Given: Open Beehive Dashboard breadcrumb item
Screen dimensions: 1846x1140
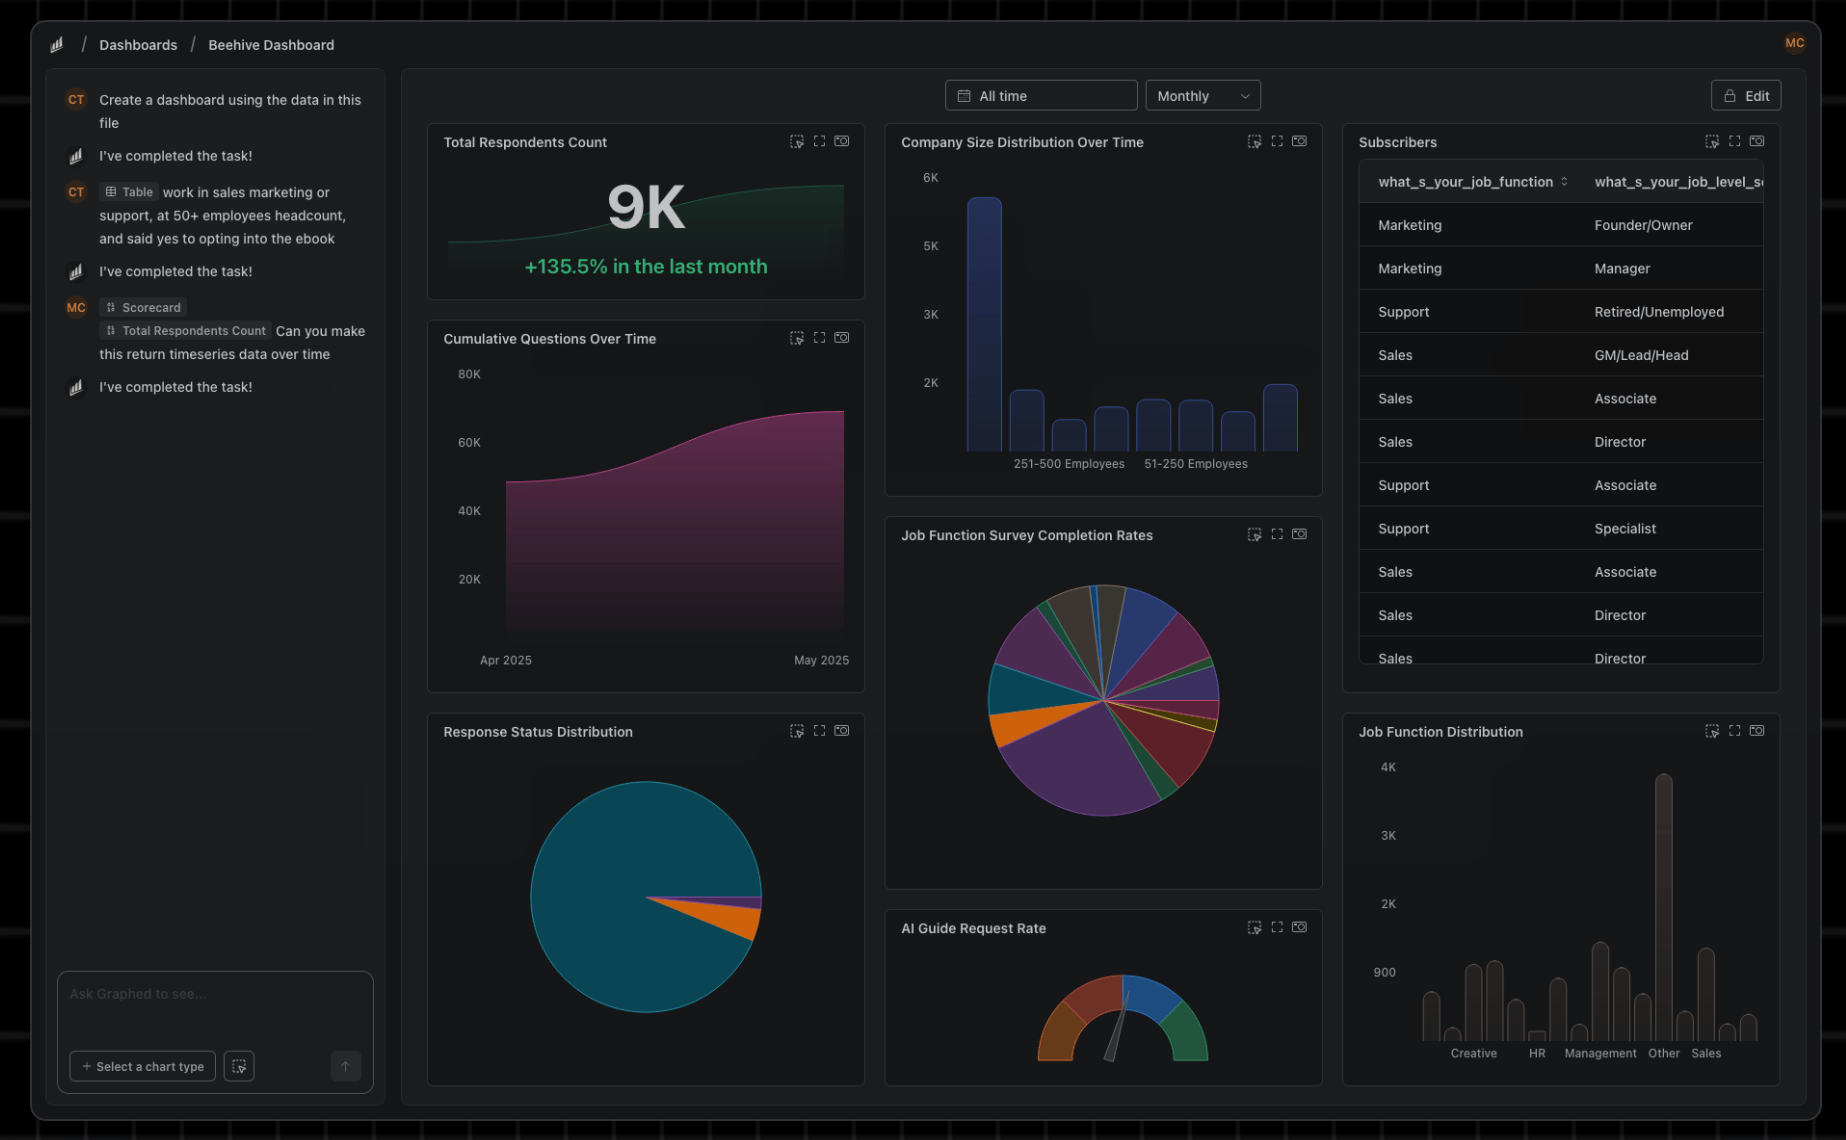Looking at the screenshot, I should point(271,45).
